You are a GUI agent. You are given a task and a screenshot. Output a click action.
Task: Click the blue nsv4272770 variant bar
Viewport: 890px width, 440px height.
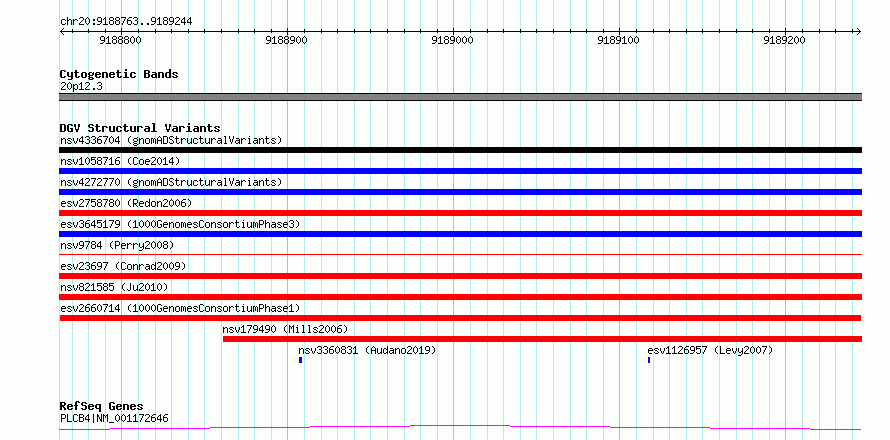460,192
